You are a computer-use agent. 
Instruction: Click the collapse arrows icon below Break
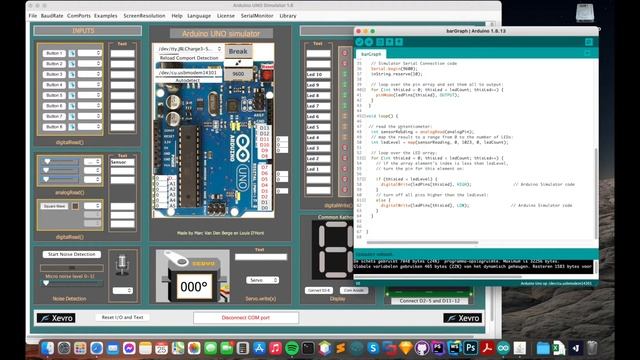click(238, 63)
